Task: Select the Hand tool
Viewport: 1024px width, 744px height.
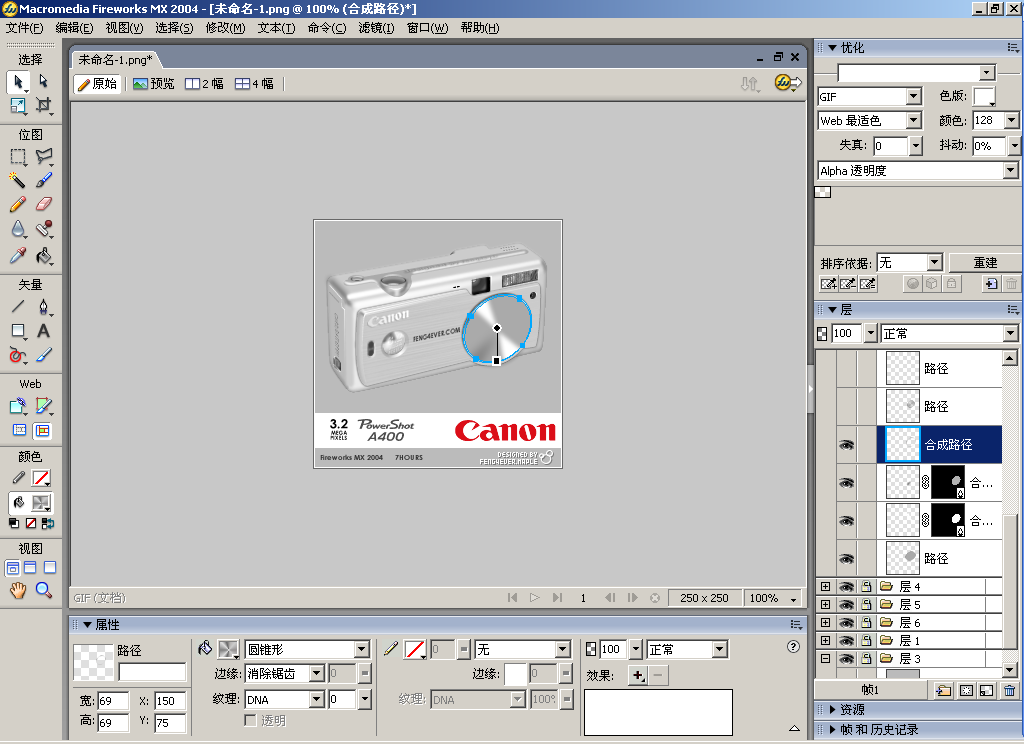Action: pyautogui.click(x=18, y=590)
